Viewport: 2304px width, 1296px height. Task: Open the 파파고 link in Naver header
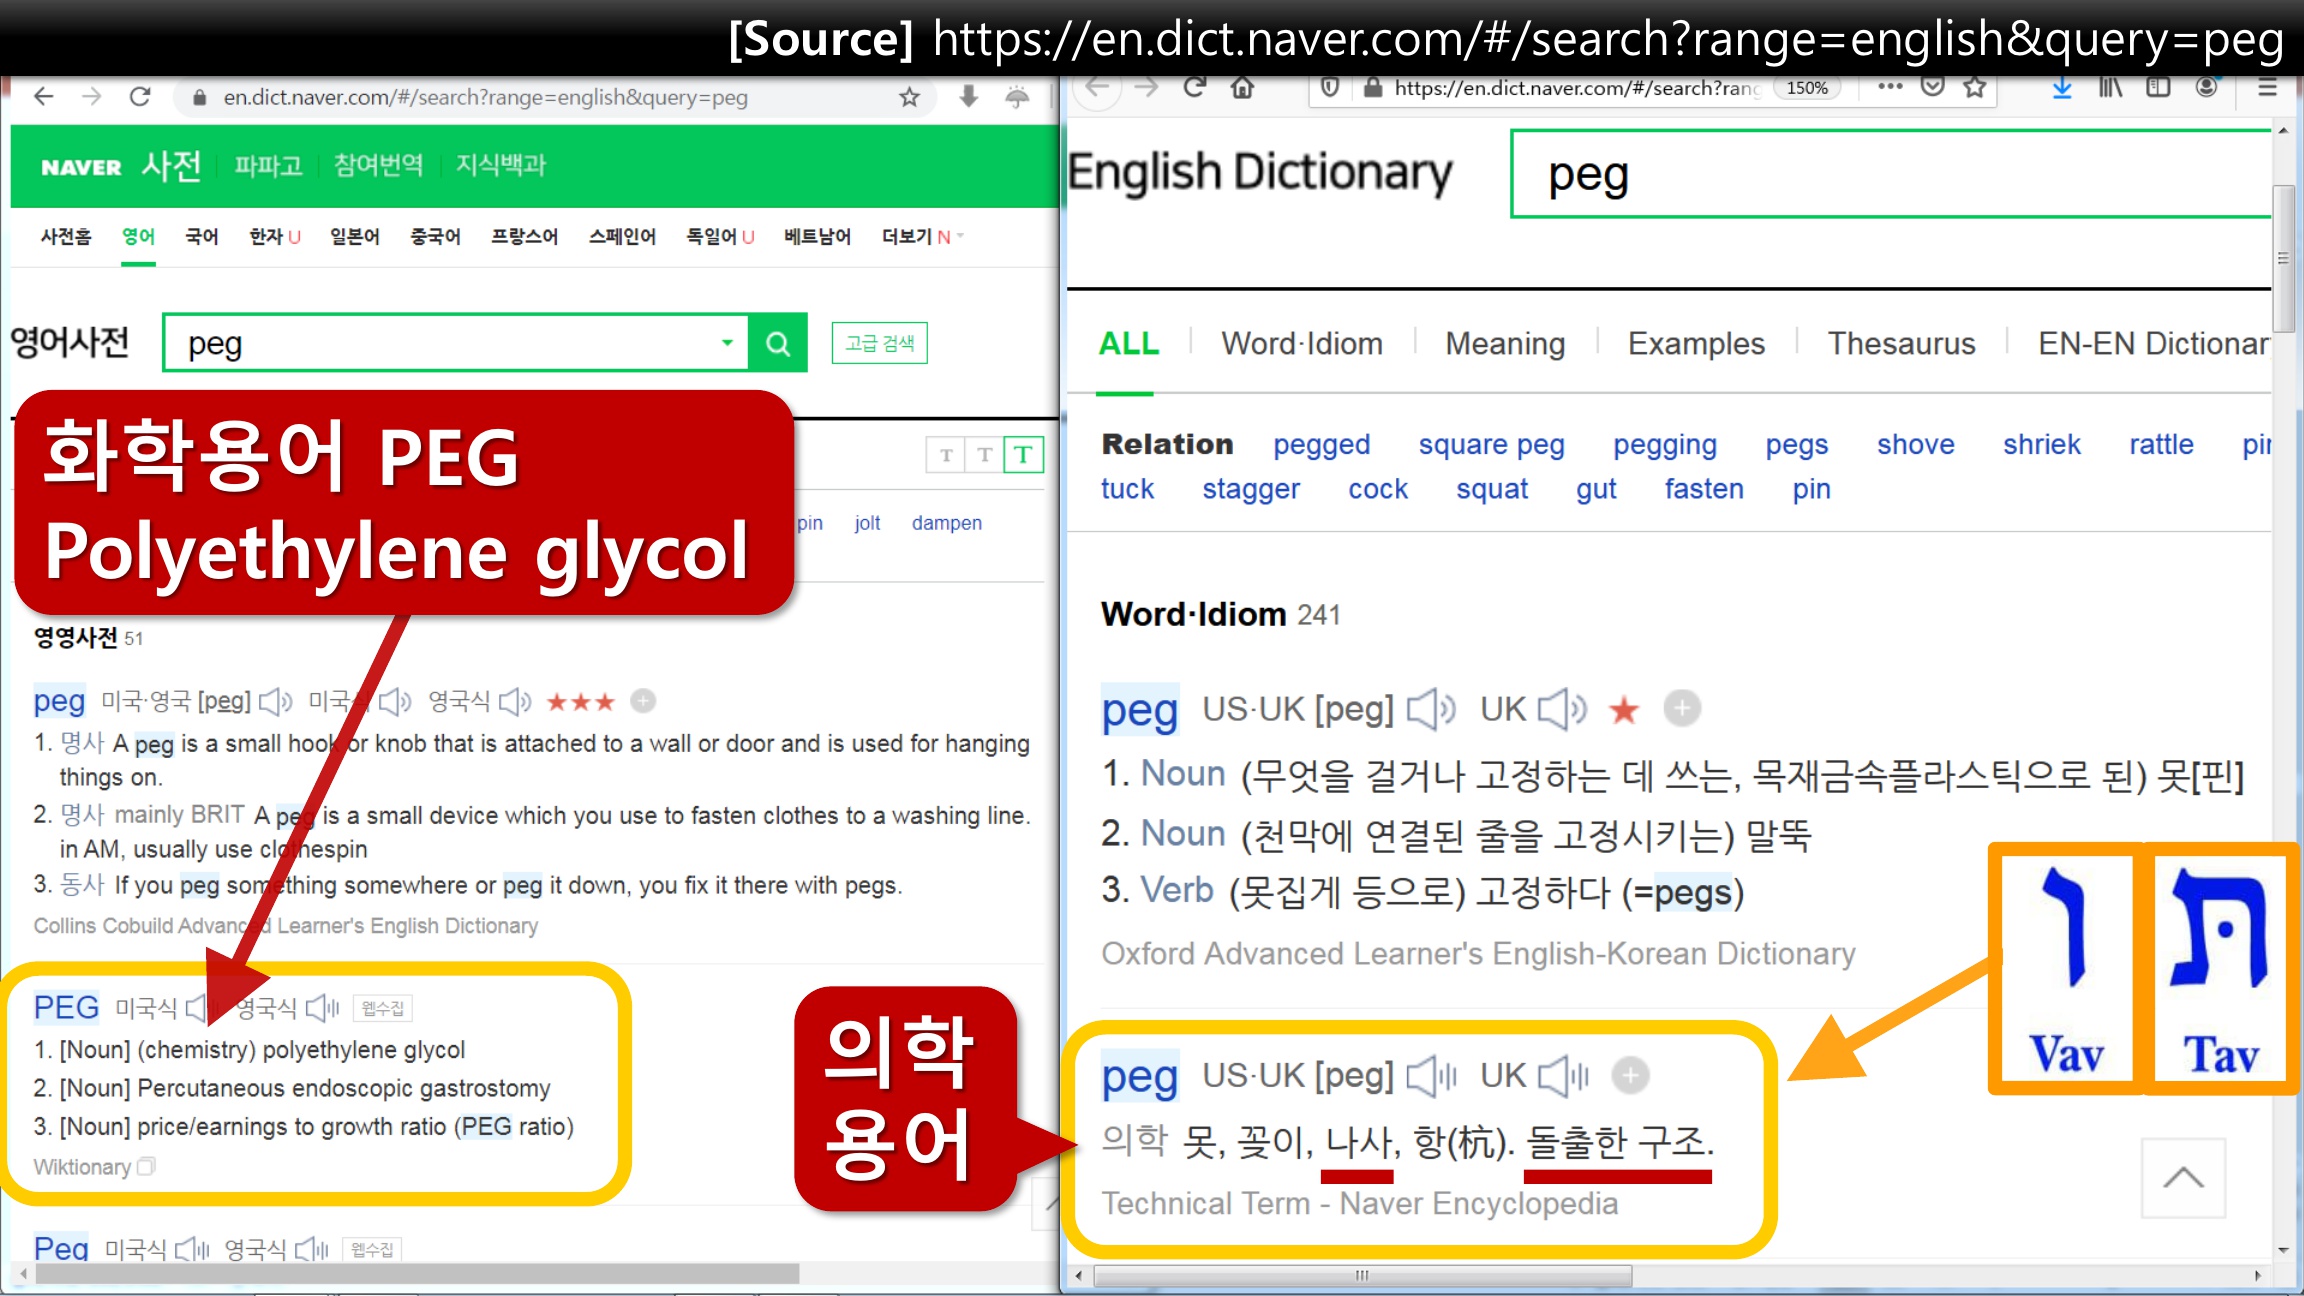pyautogui.click(x=268, y=166)
